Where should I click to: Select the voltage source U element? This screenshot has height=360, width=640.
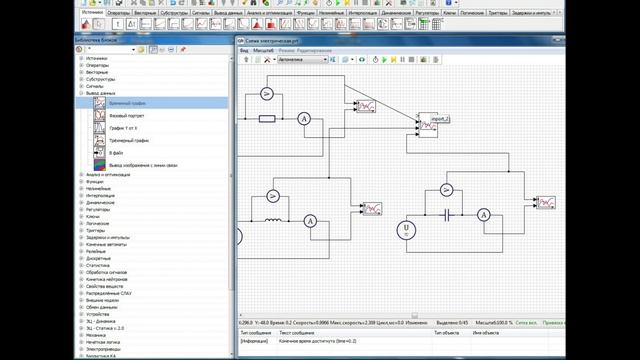(x=406, y=230)
